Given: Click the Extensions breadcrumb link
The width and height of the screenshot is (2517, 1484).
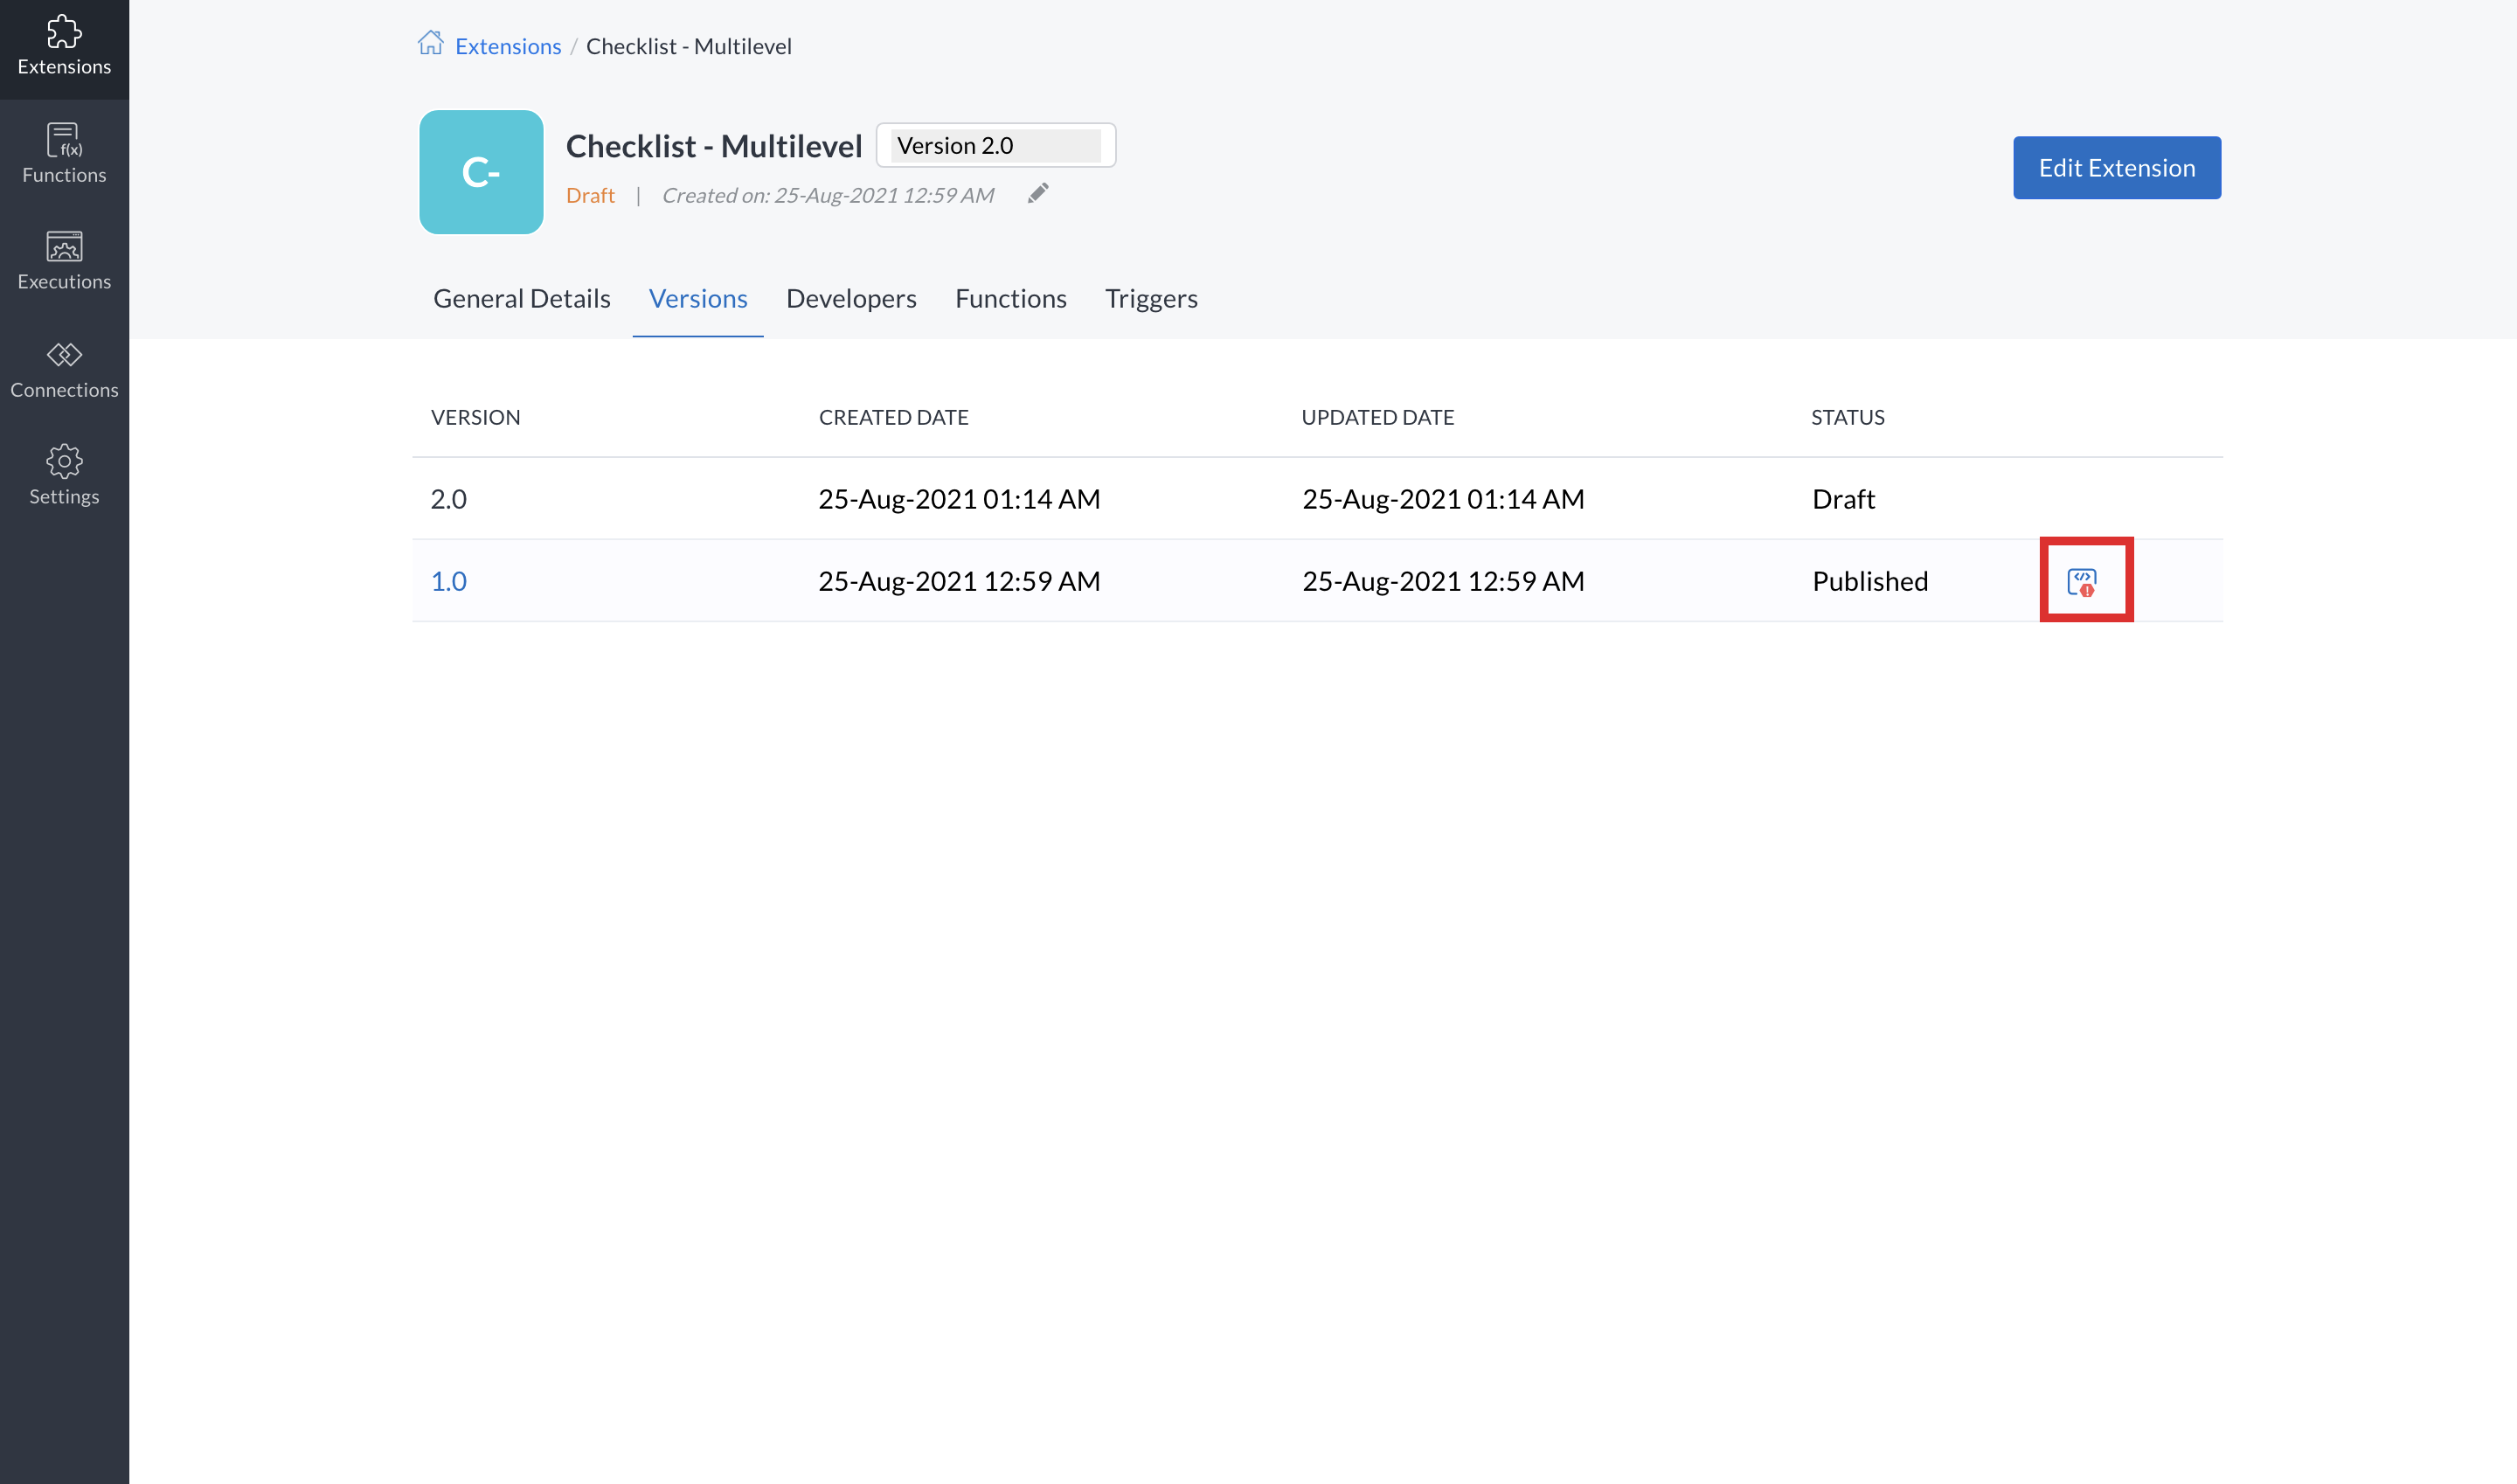Looking at the screenshot, I should [x=508, y=46].
